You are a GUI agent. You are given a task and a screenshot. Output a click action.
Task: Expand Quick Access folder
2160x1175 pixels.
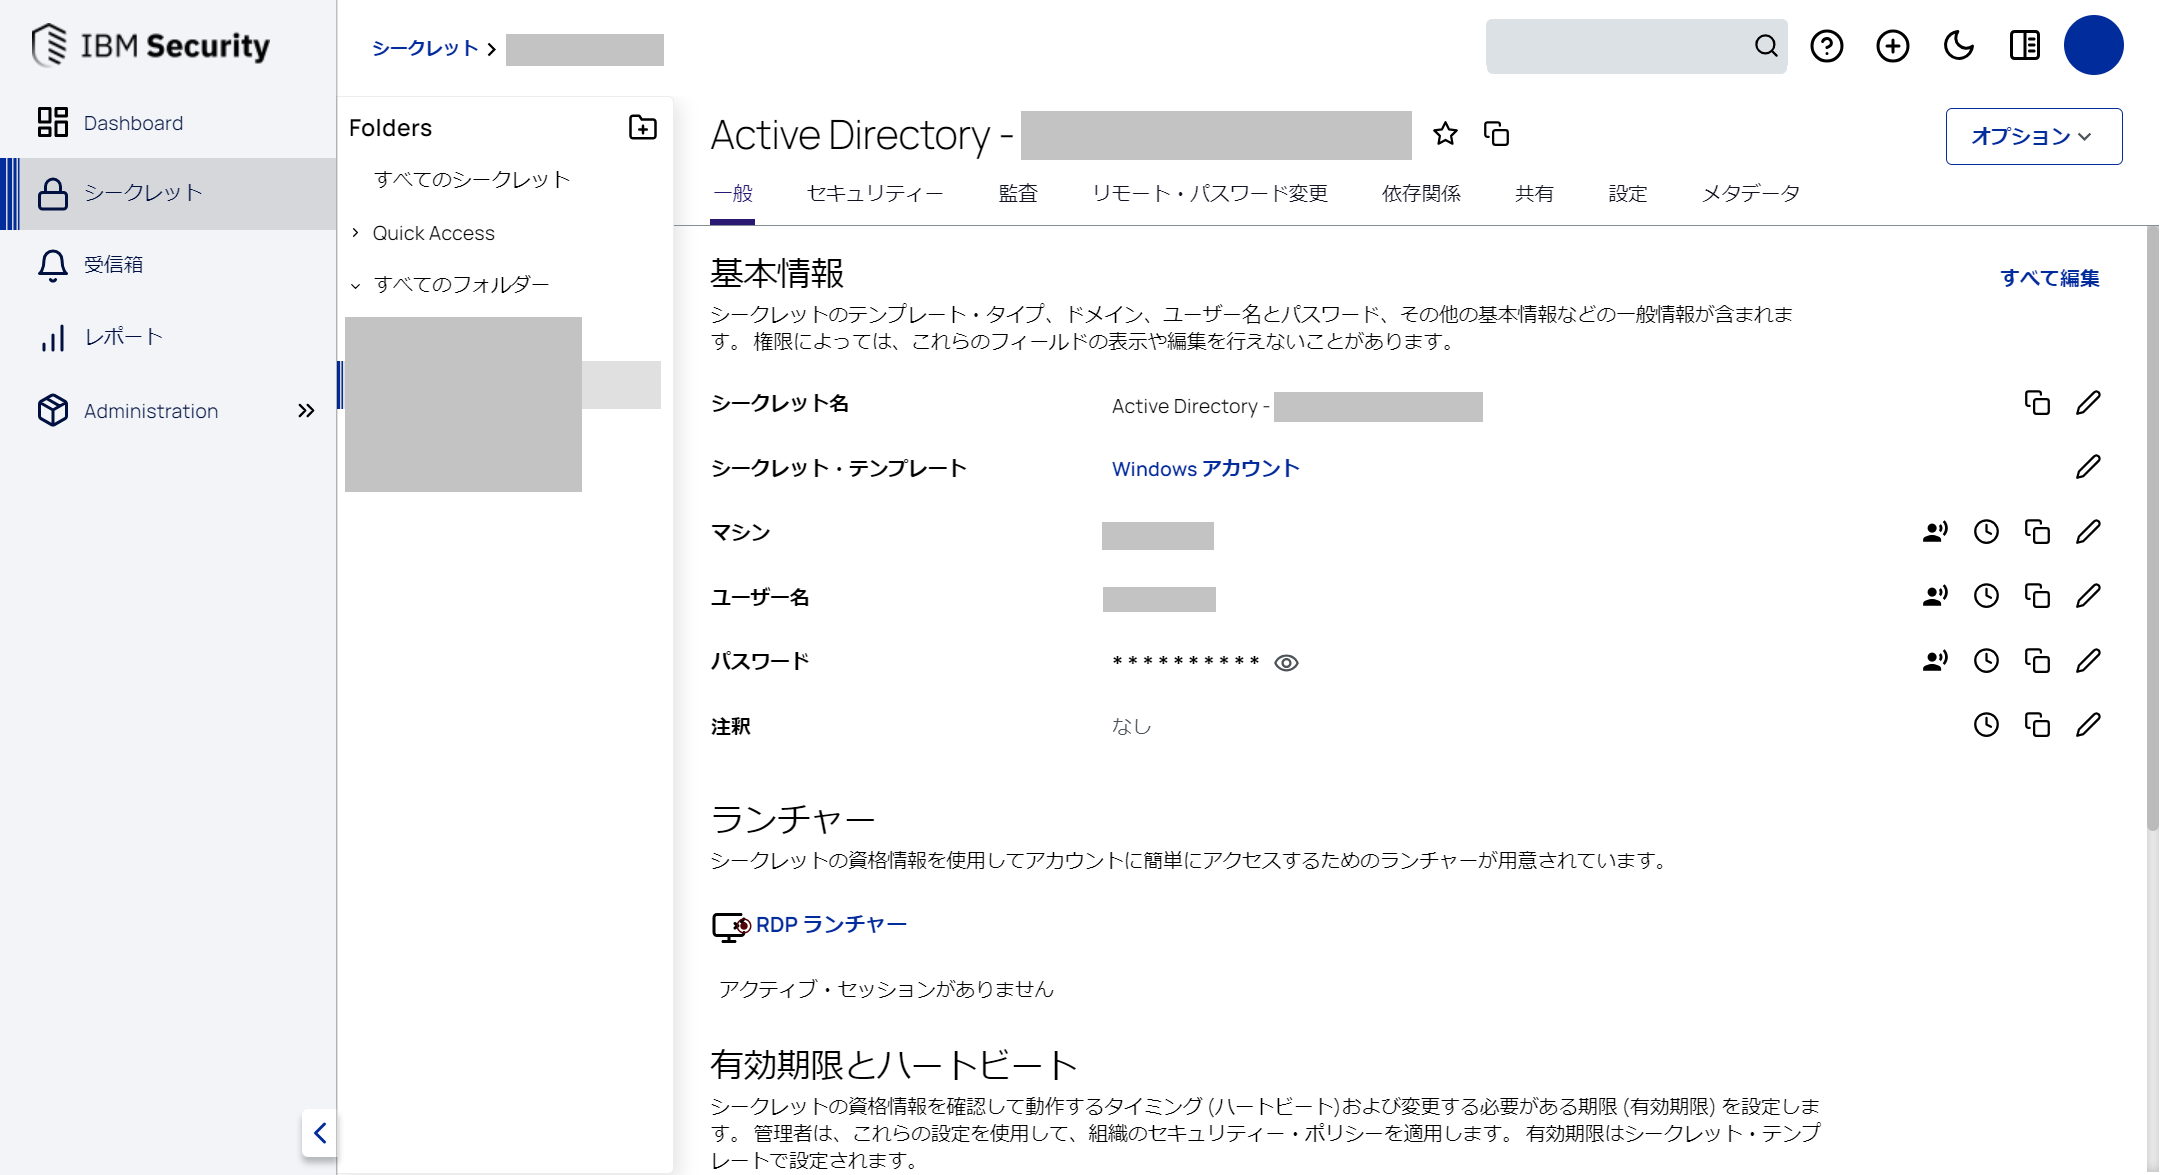[x=355, y=233]
